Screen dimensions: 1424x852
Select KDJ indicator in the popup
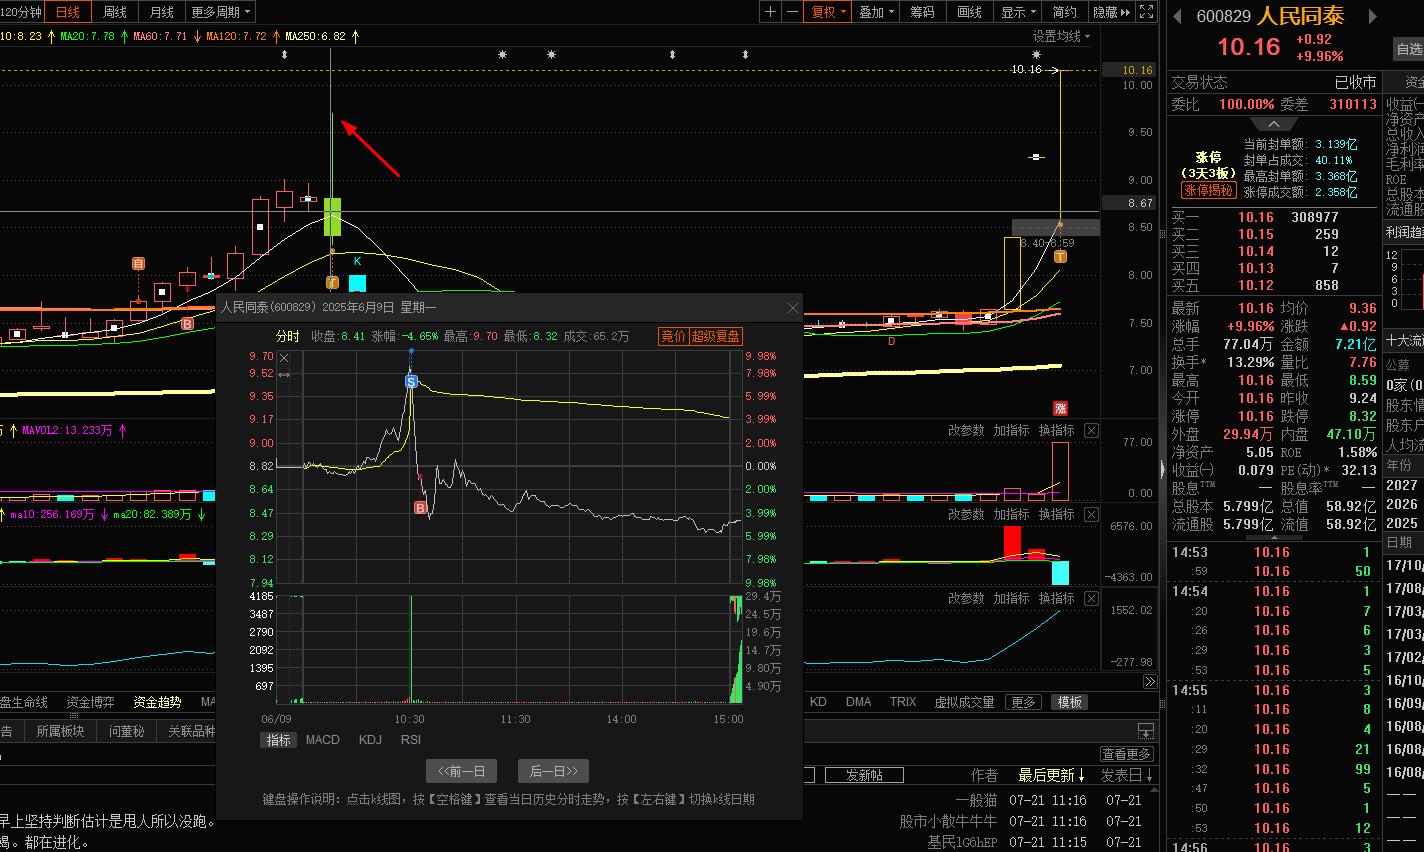tap(370, 740)
